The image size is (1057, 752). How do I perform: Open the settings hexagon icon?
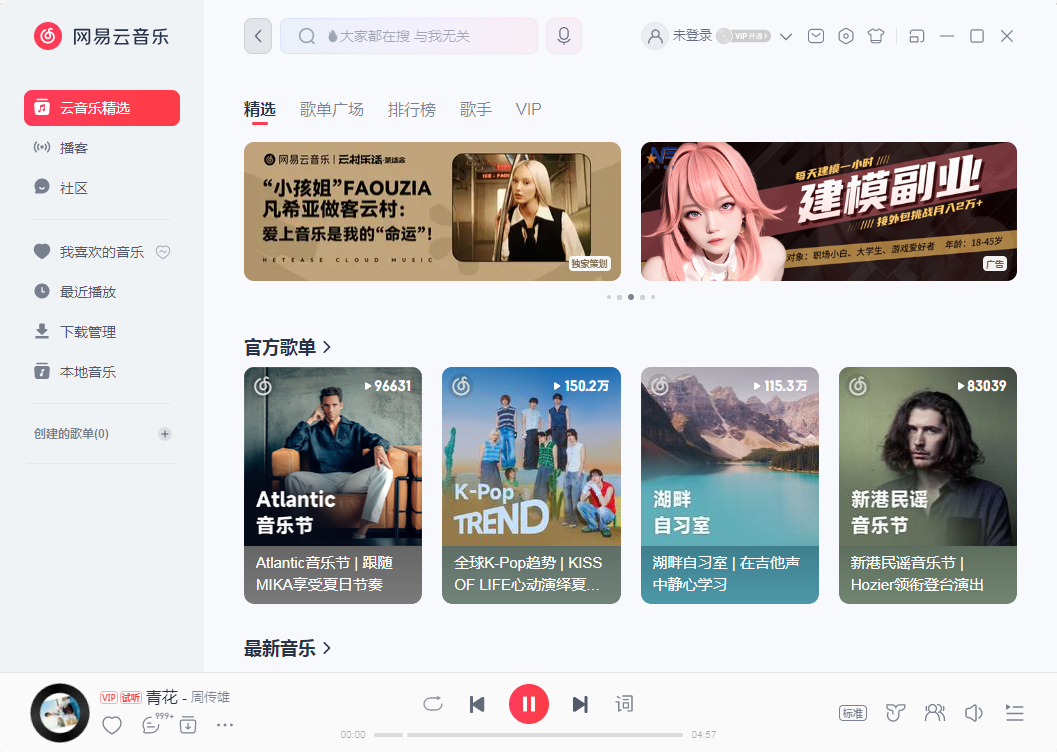tap(846, 36)
